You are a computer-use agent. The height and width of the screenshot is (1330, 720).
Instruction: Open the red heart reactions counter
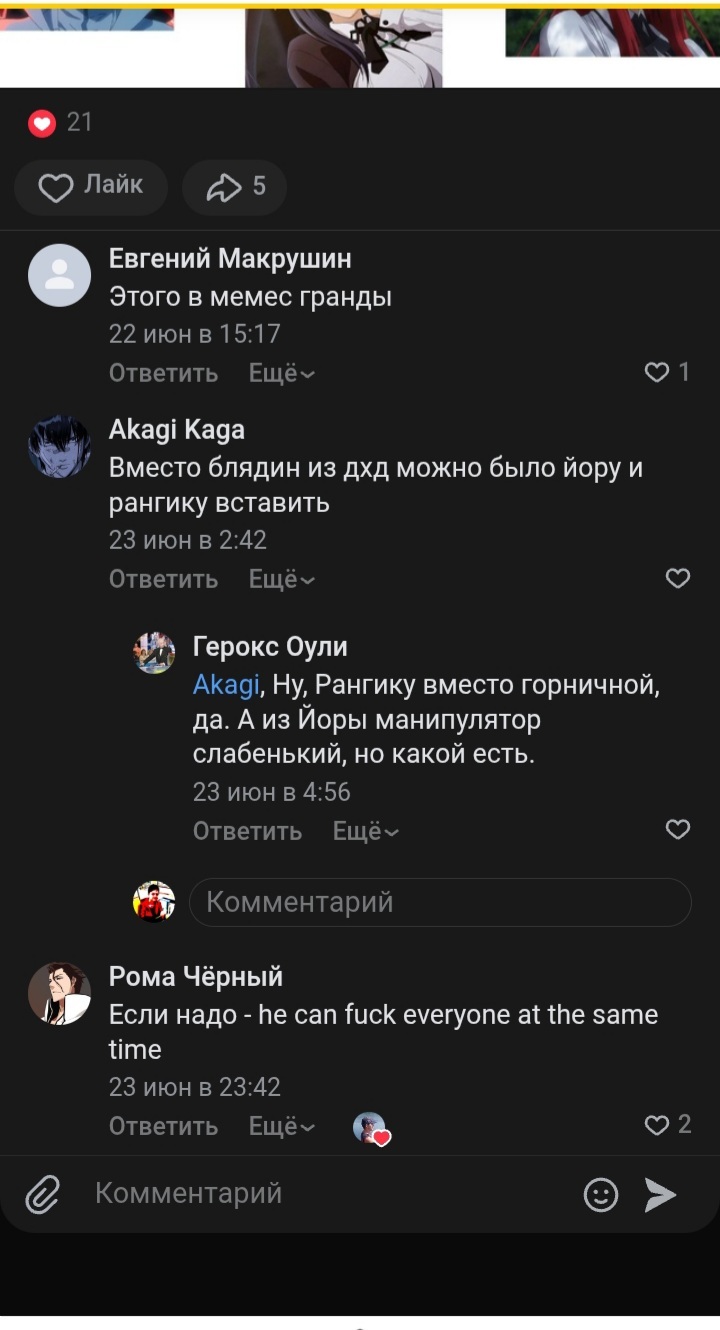[42, 123]
